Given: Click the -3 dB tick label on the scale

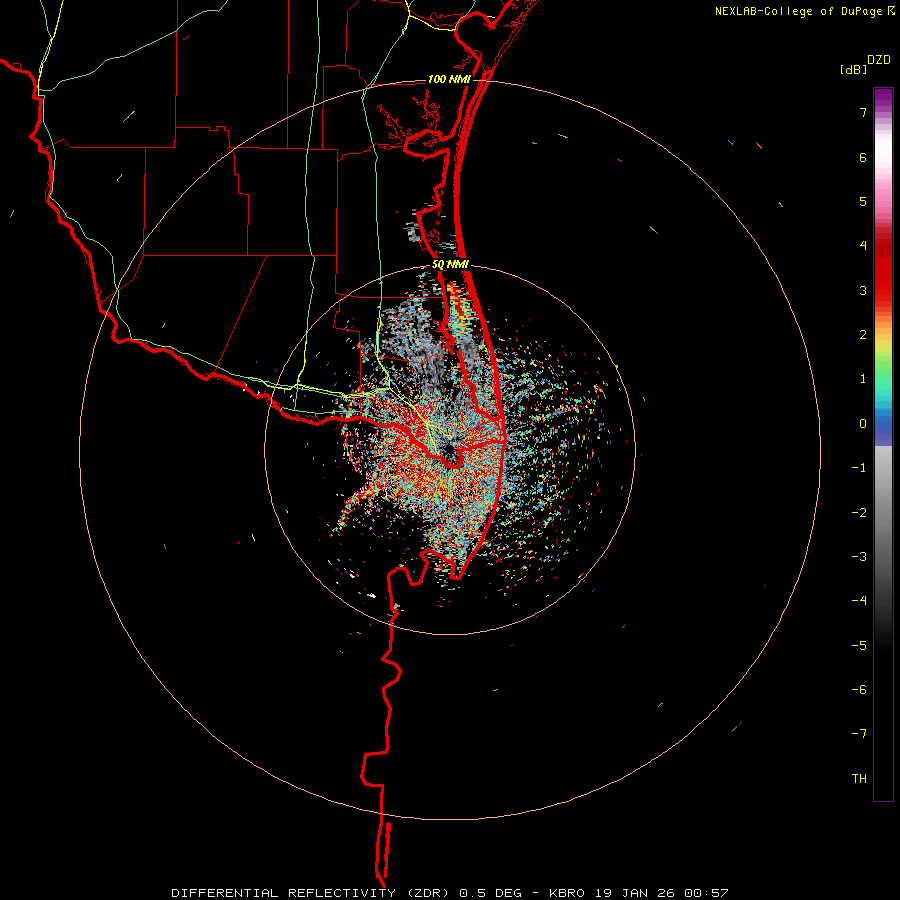Looking at the screenshot, I should click(859, 556).
